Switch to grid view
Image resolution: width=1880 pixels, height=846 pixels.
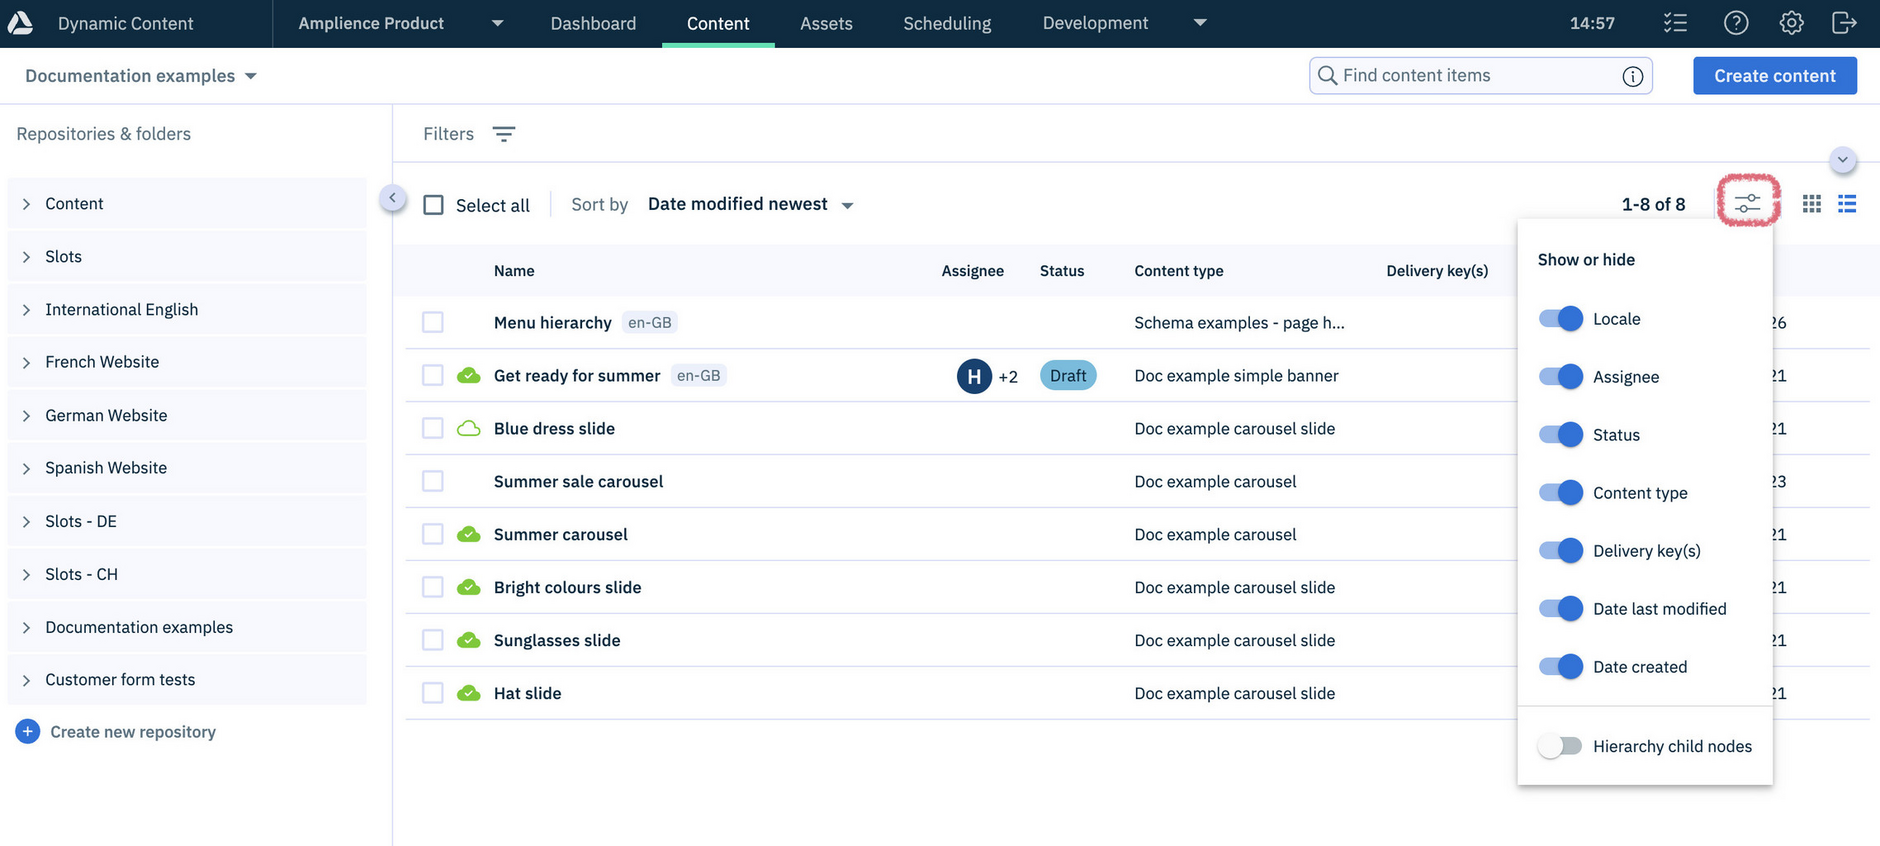[x=1811, y=204]
